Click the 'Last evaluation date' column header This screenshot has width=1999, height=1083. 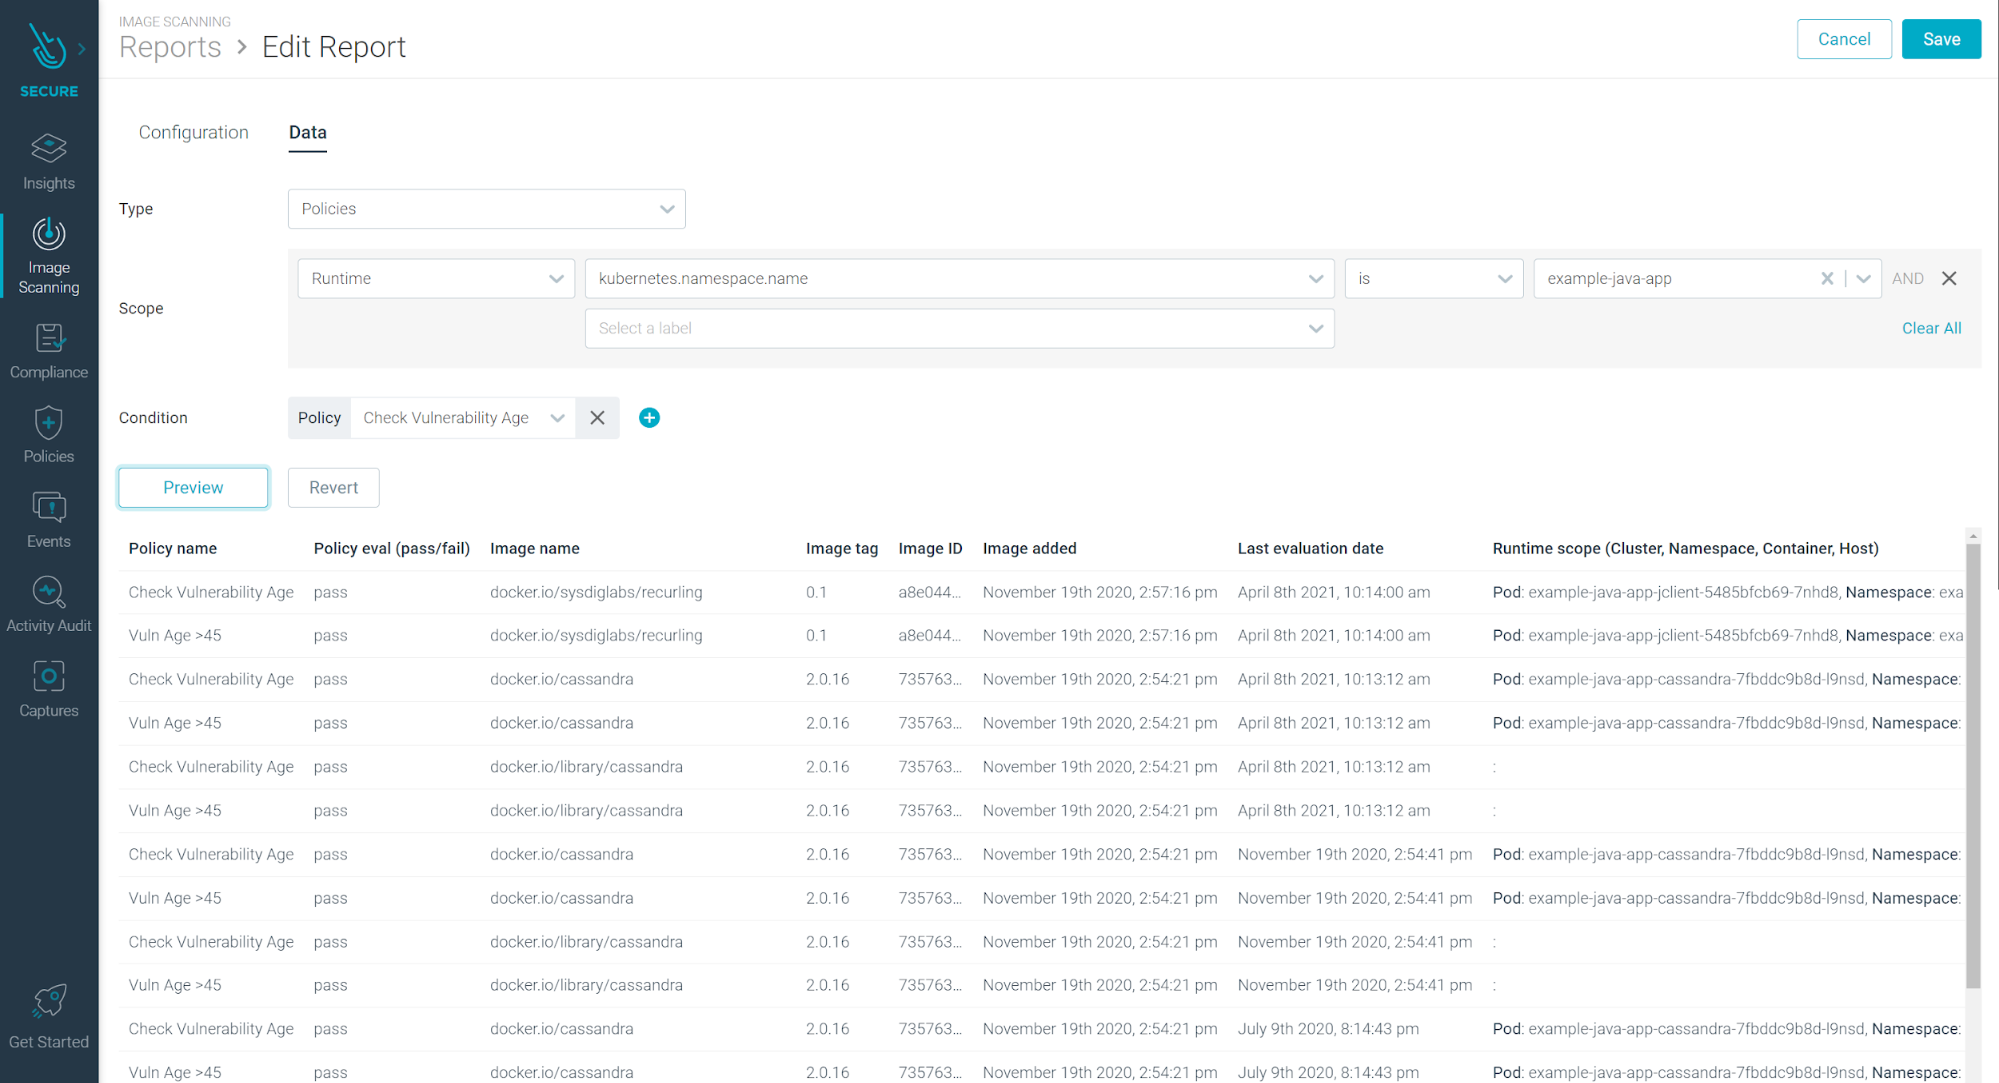click(1311, 548)
